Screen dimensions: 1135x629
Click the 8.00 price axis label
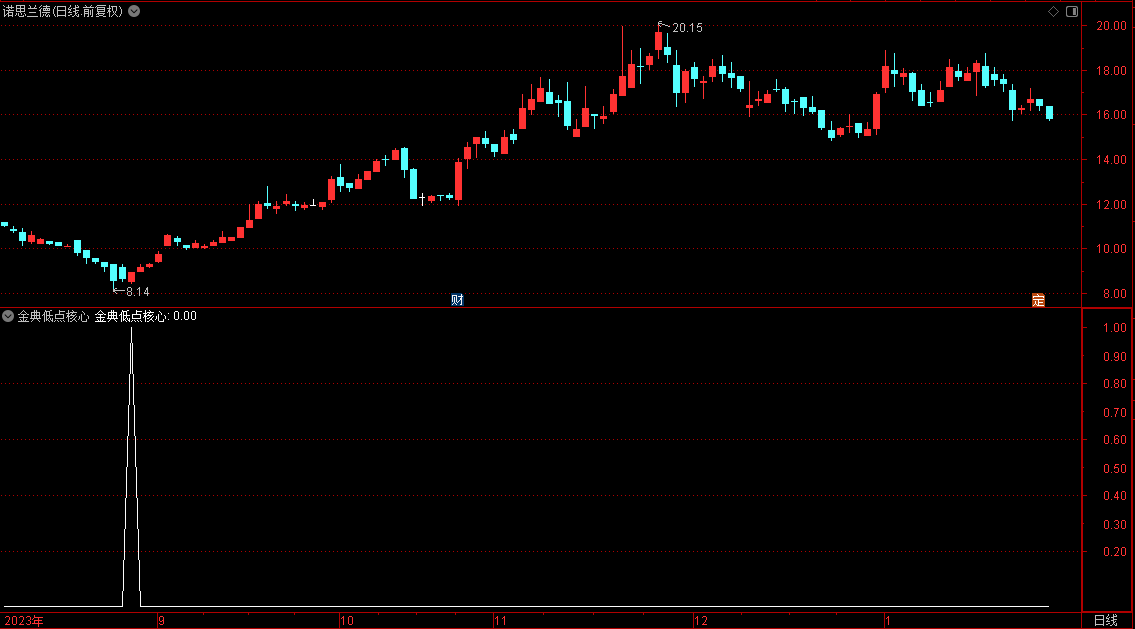1115,294
